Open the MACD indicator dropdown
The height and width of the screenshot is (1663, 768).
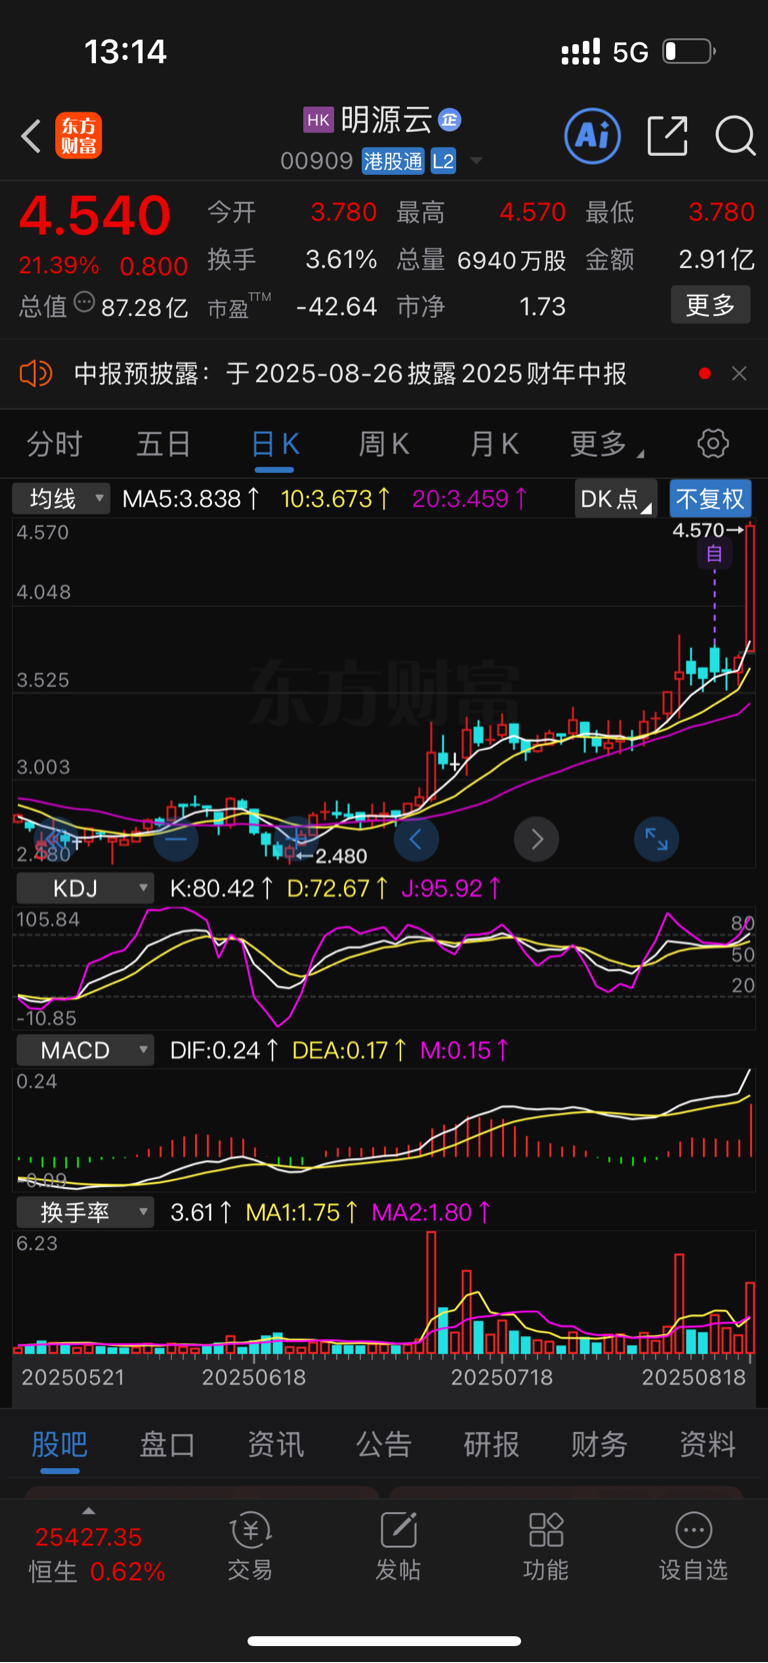pos(85,1050)
